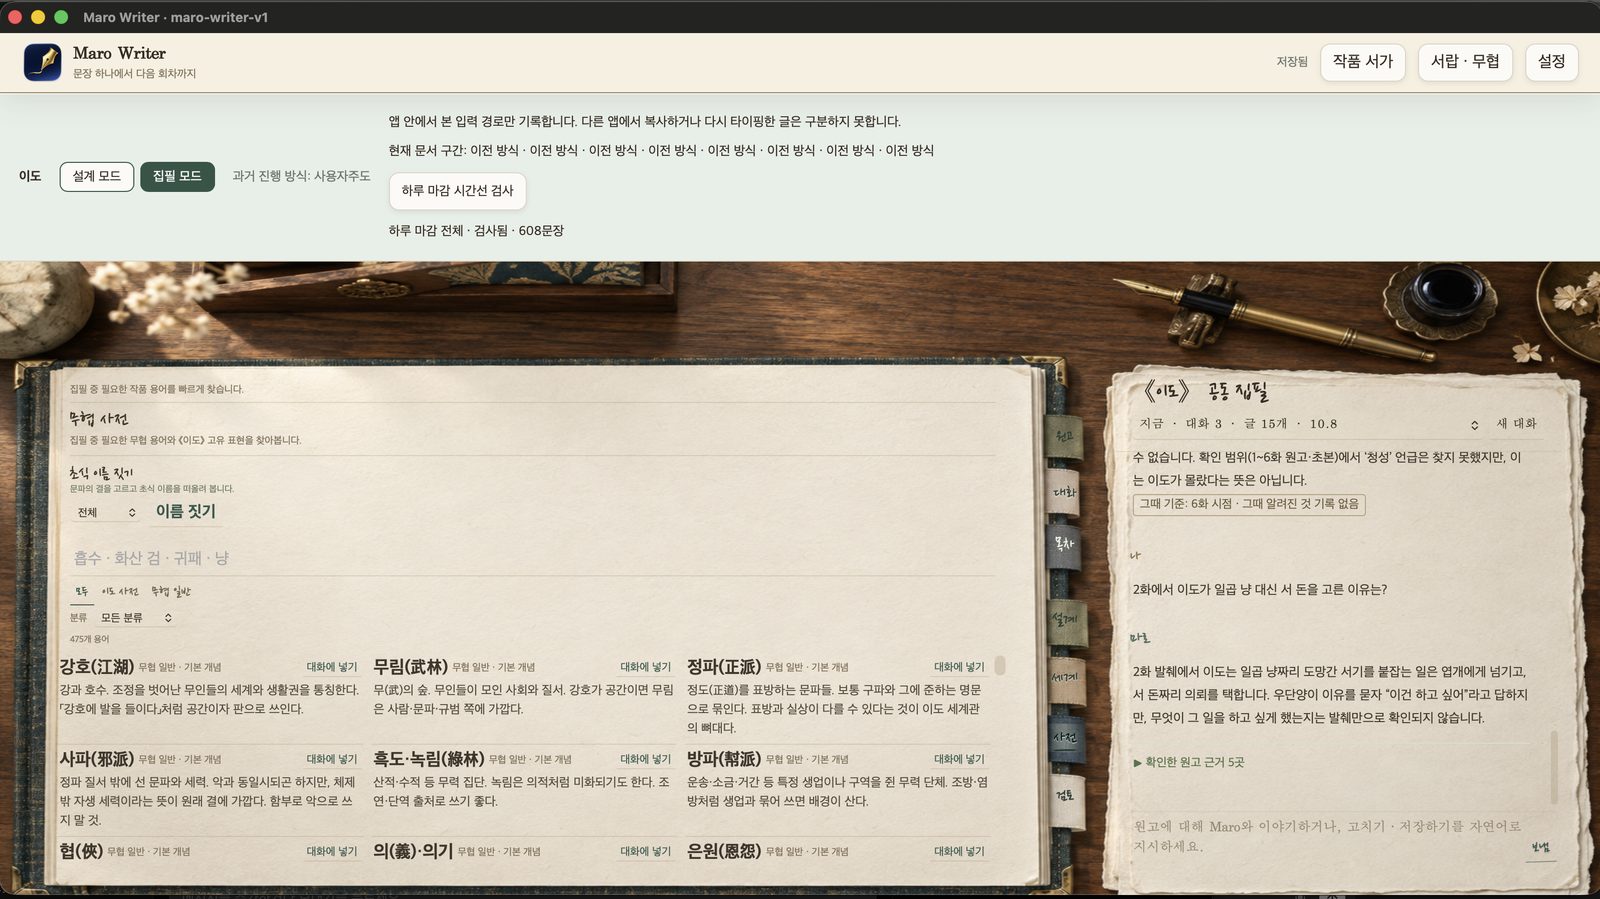
Task: Click the dictionary list scrollbar
Action: pos(1000,666)
